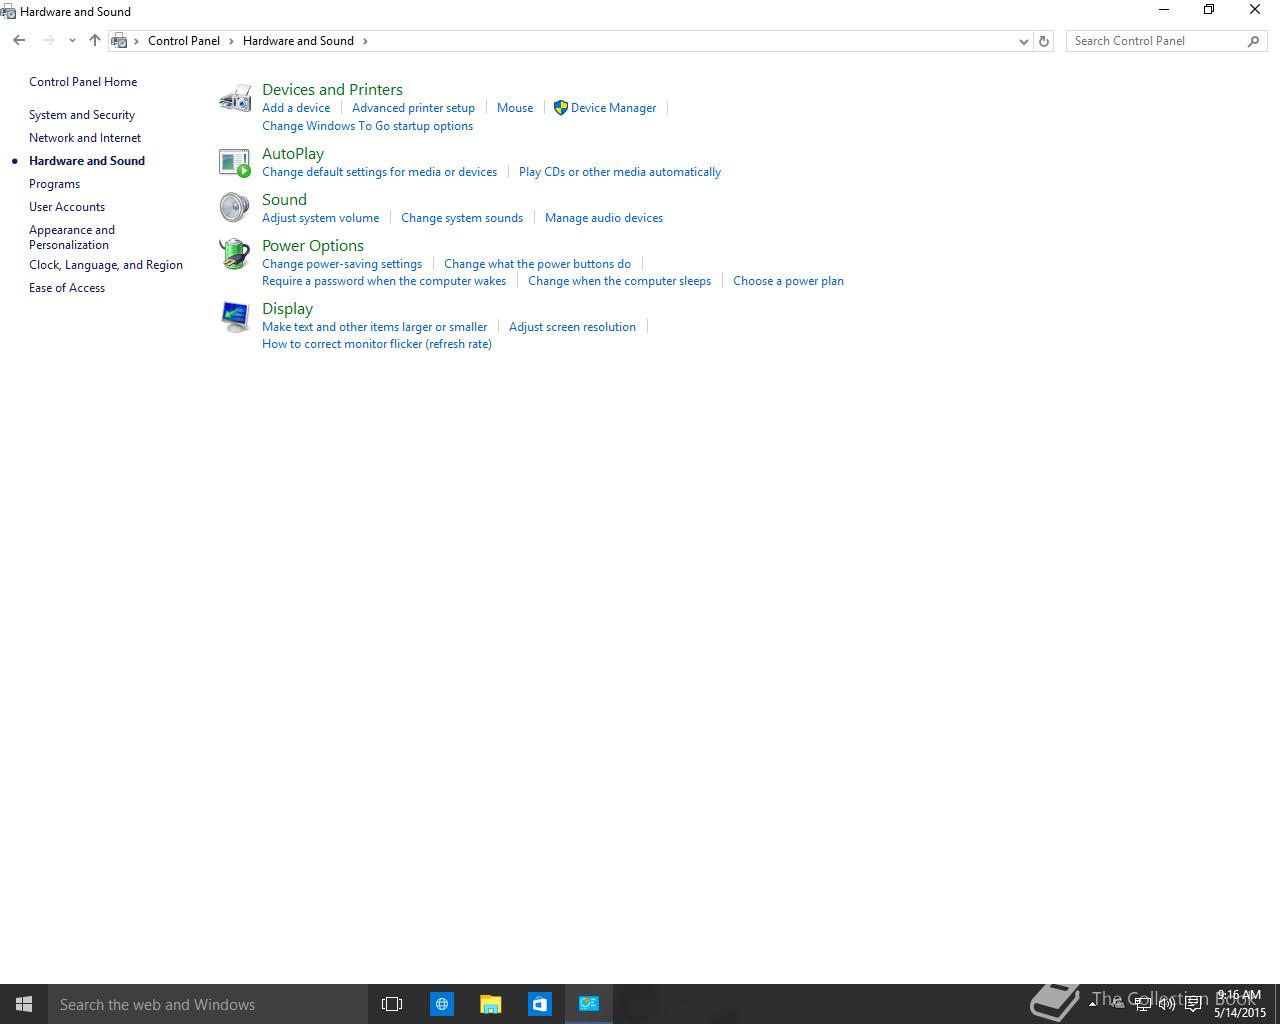Change what the power buttons do
The width and height of the screenshot is (1280, 1024).
point(537,264)
